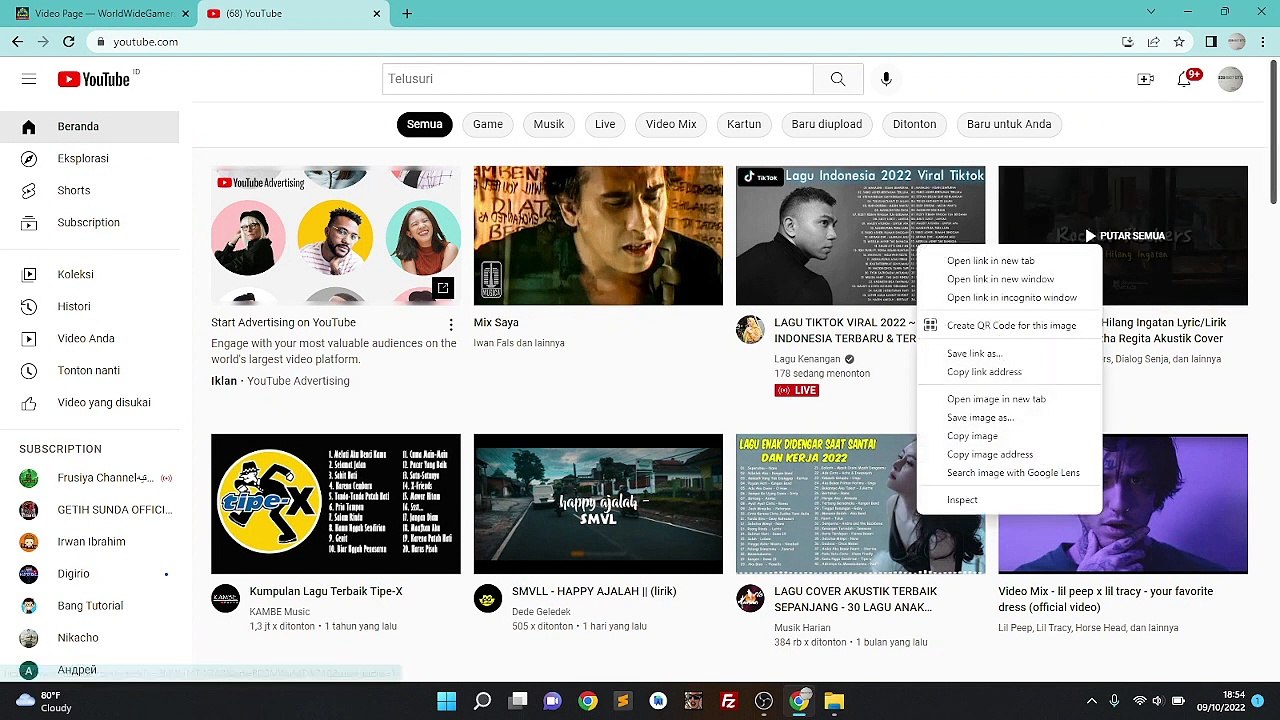Bookmark page with star icon
This screenshot has height=720, width=1280.
tap(1179, 42)
